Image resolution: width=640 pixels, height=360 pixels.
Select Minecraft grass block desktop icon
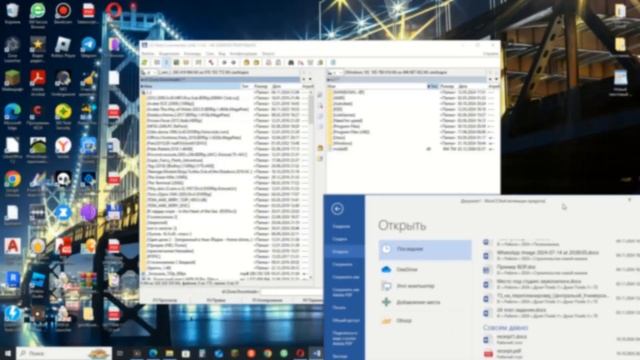(12, 81)
